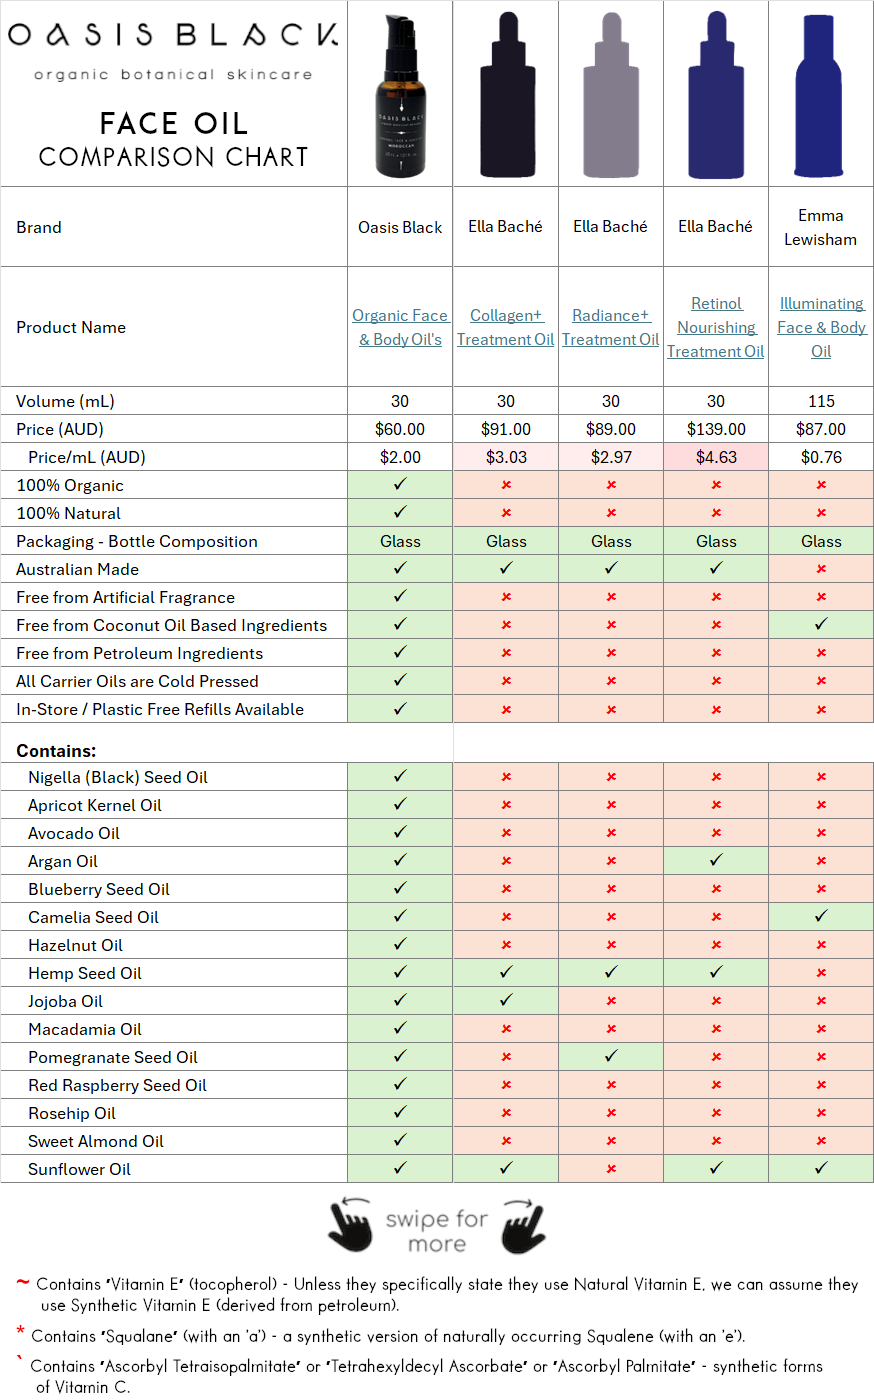
Task: Click Emma Lewisham cross in Australian Made row
Action: point(821,569)
